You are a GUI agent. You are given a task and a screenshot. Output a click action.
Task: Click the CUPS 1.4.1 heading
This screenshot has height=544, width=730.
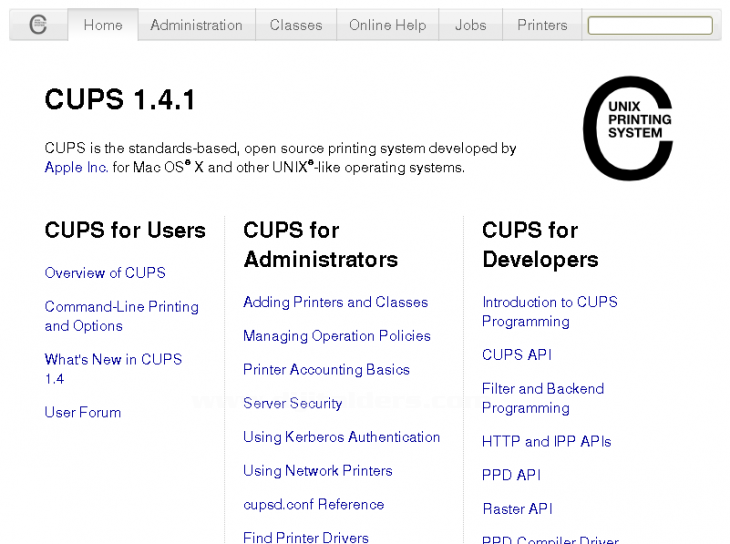pos(120,100)
